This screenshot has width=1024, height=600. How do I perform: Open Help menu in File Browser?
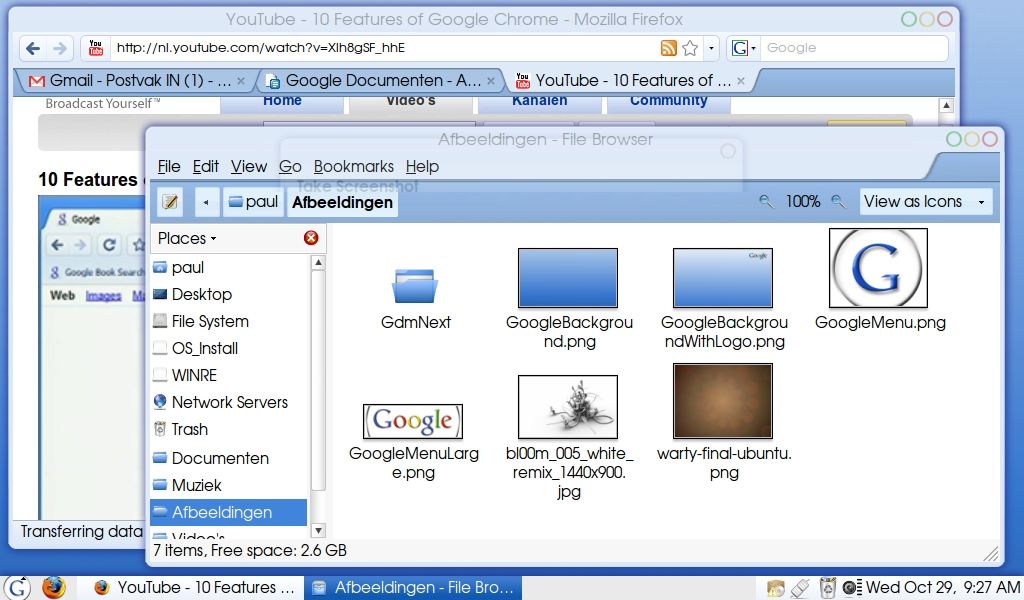422,166
